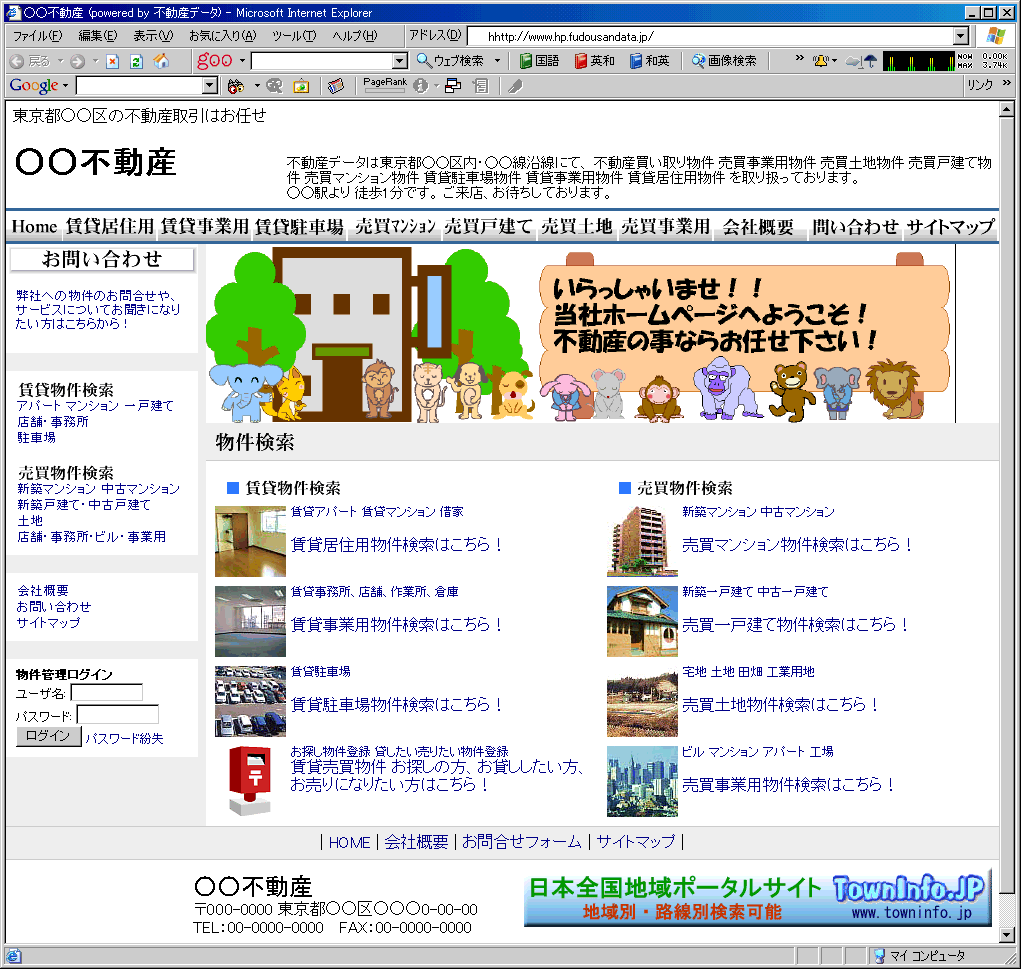Open the 英和 dictionary button
Viewport: 1021px width, 969px height.
pyautogui.click(x=594, y=61)
